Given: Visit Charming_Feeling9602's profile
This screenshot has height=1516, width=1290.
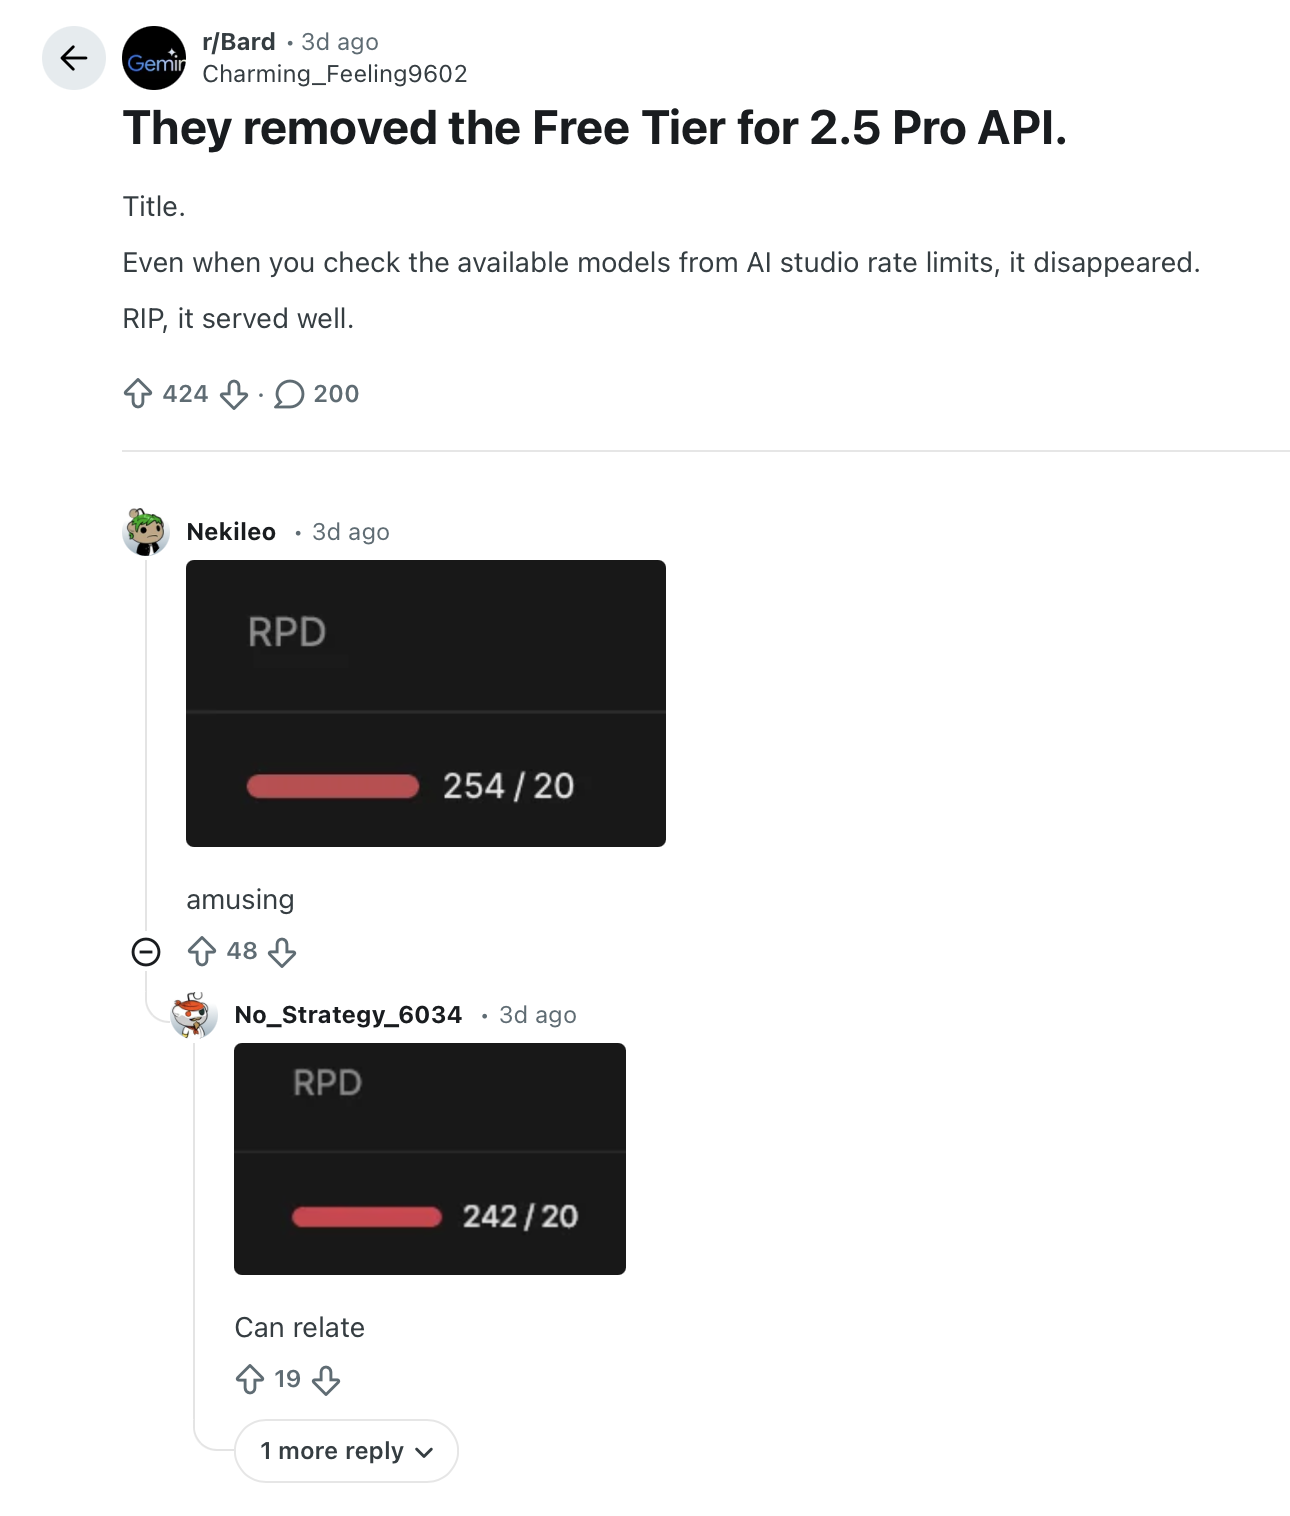Looking at the screenshot, I should click(334, 74).
